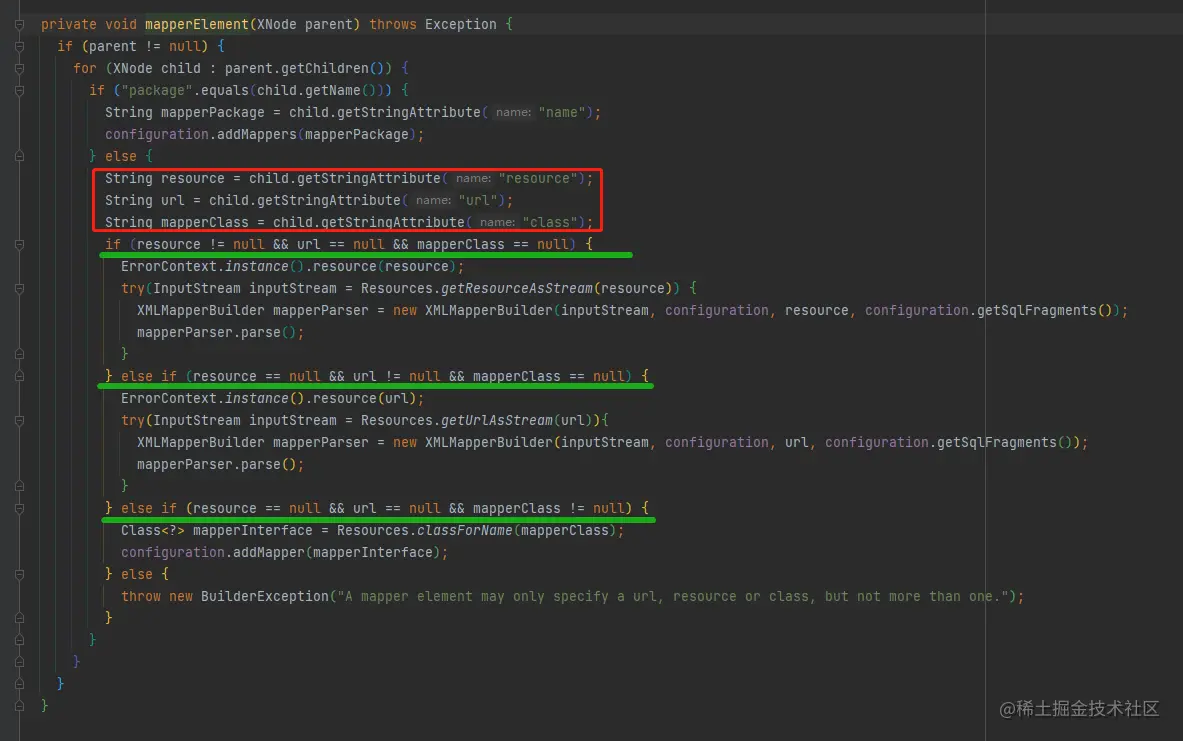
Task: Fold the else block containing throw statement
Action: tap(19, 574)
